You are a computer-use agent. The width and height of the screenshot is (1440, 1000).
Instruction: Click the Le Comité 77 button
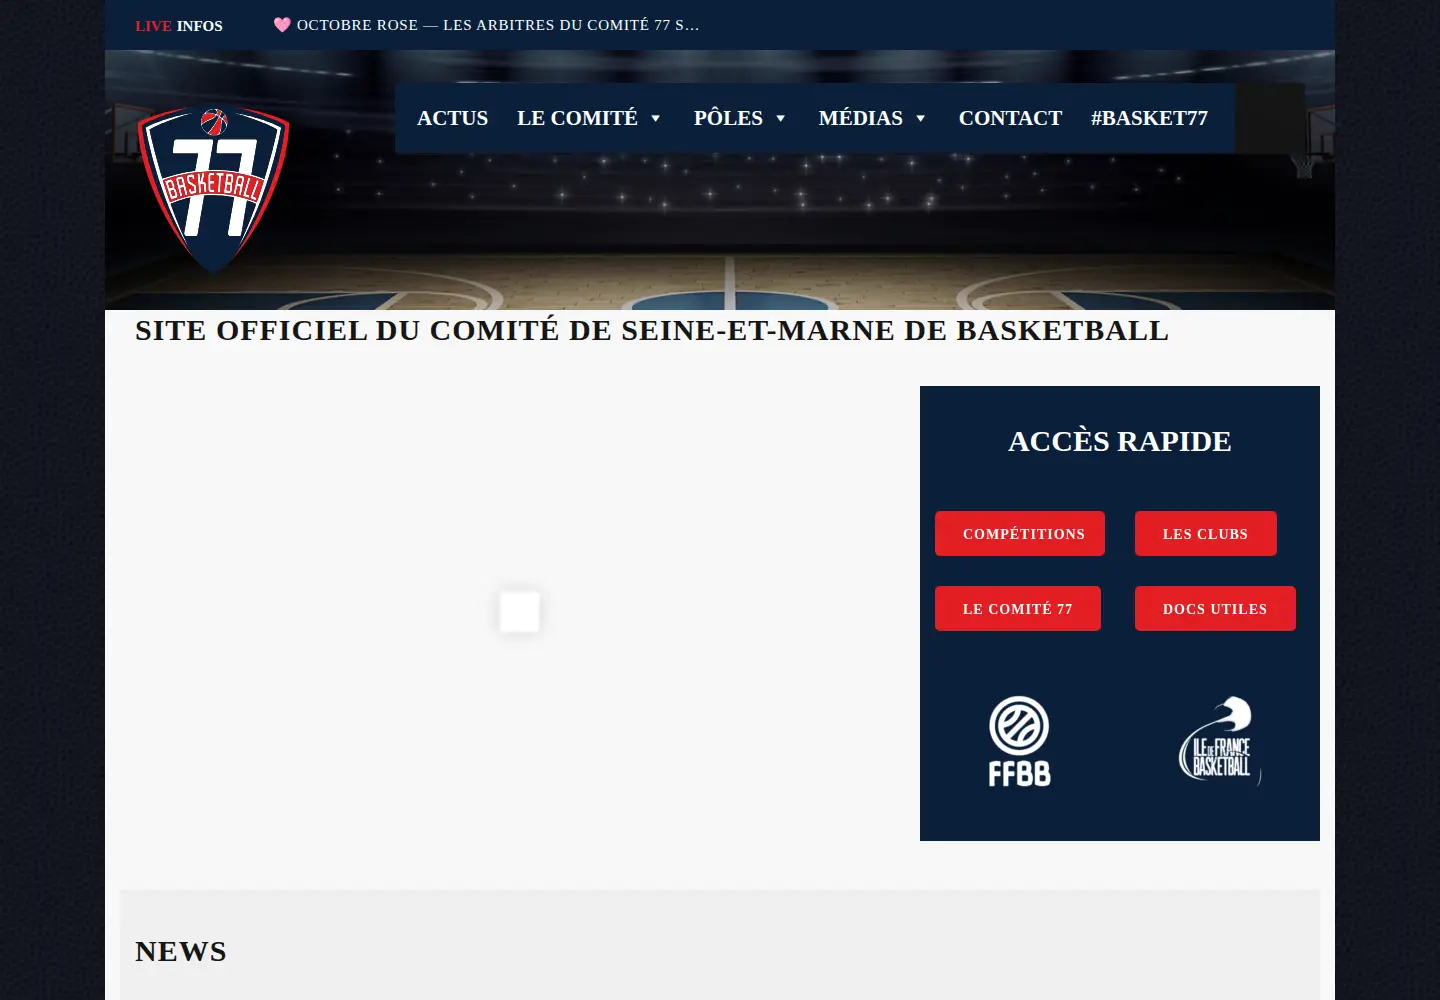point(1018,609)
